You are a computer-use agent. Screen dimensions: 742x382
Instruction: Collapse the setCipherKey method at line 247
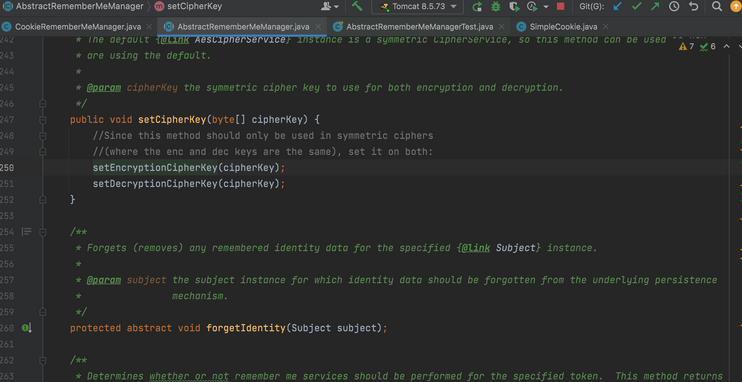click(43, 120)
